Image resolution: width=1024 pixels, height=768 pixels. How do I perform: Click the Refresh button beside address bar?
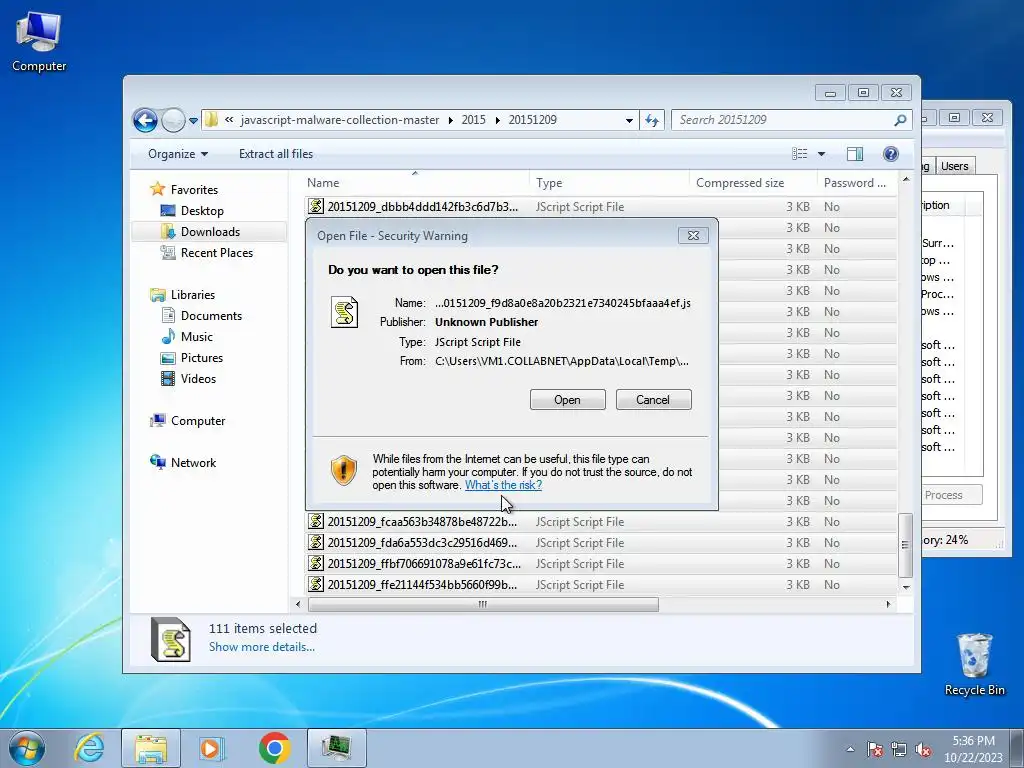(x=652, y=120)
